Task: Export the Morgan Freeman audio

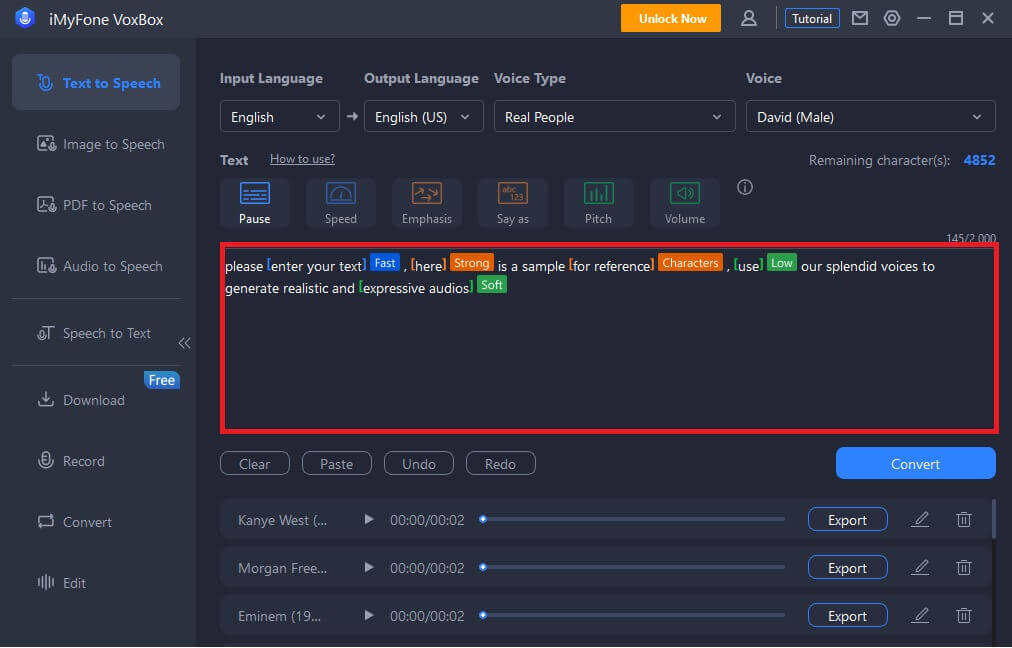Action: coord(847,567)
